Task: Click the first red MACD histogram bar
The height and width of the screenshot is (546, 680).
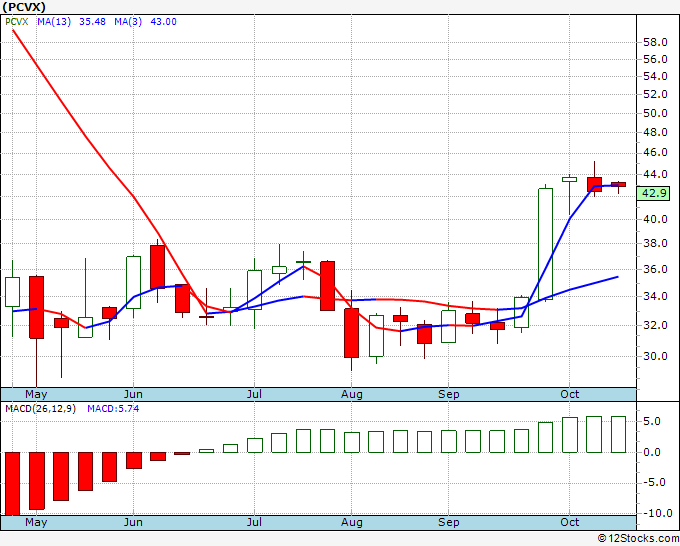Action: (x=12, y=482)
